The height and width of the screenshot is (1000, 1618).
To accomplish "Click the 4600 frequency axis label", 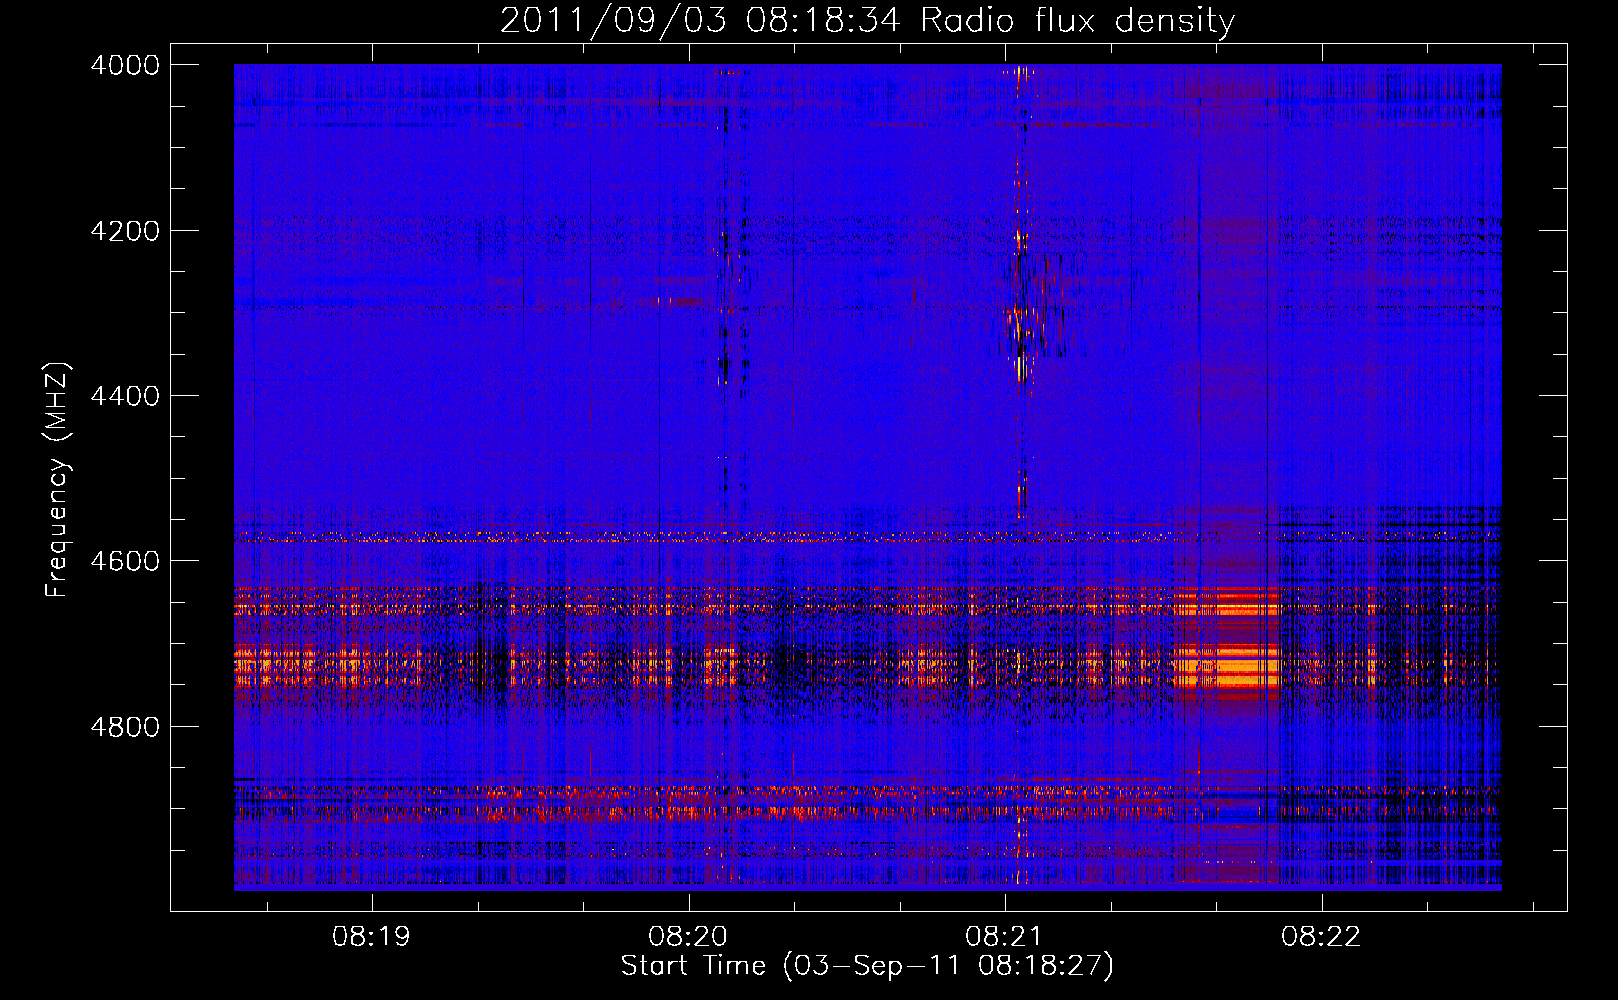I will 125,561.
